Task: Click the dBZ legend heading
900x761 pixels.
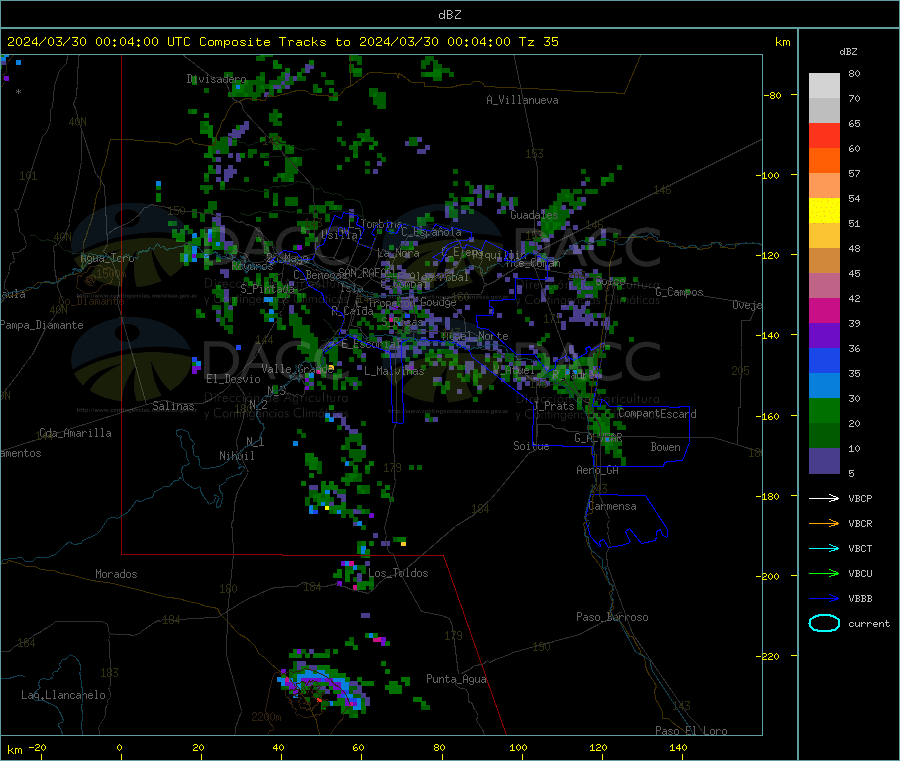Action: (848, 52)
